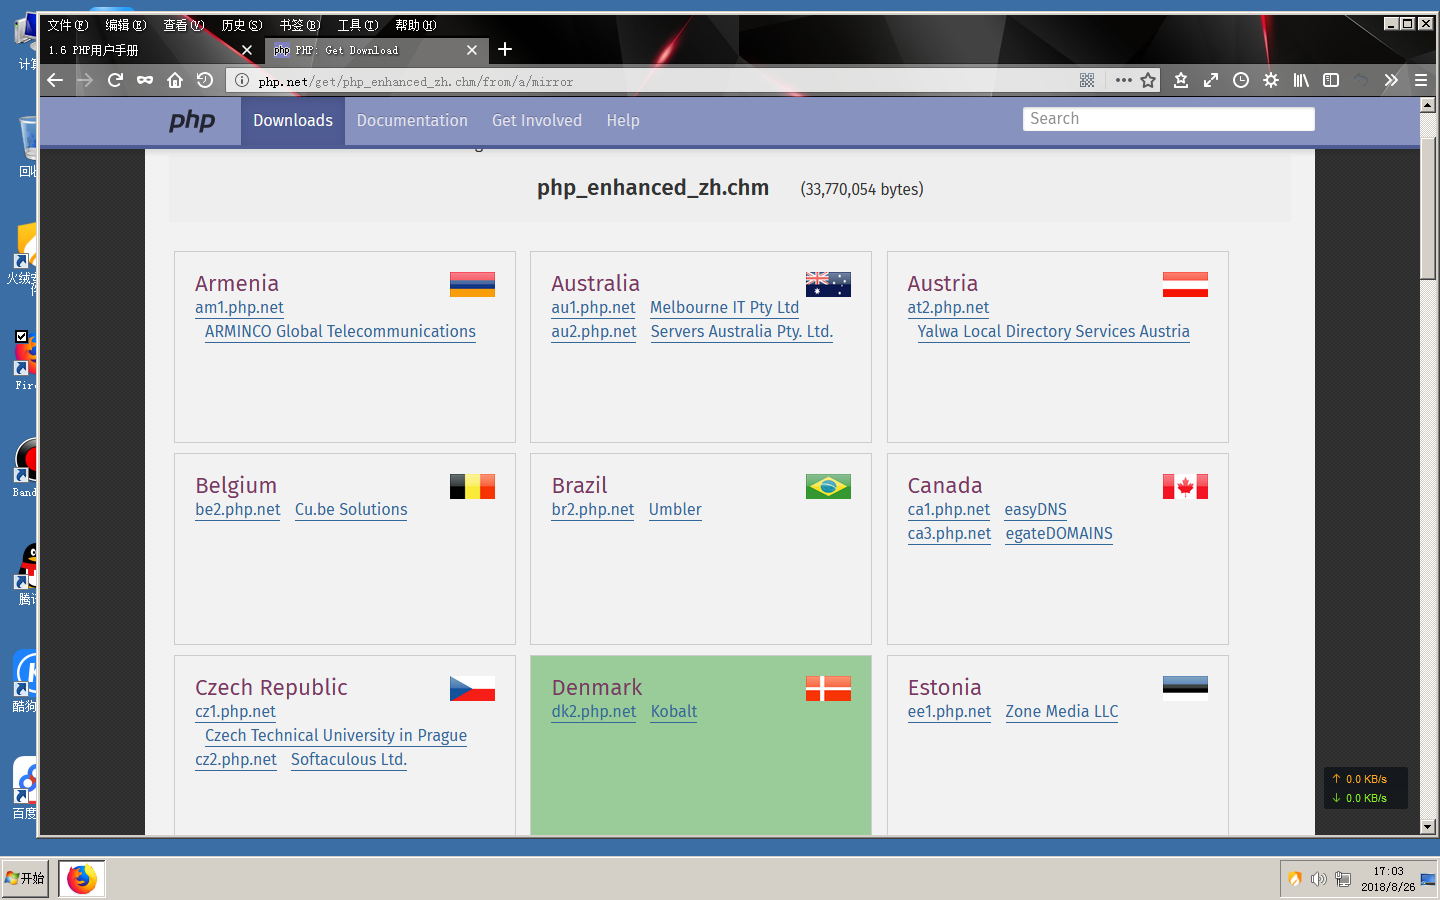Toggle the browser sidebar panel icon
The height and width of the screenshot is (900, 1440).
[x=1331, y=80]
